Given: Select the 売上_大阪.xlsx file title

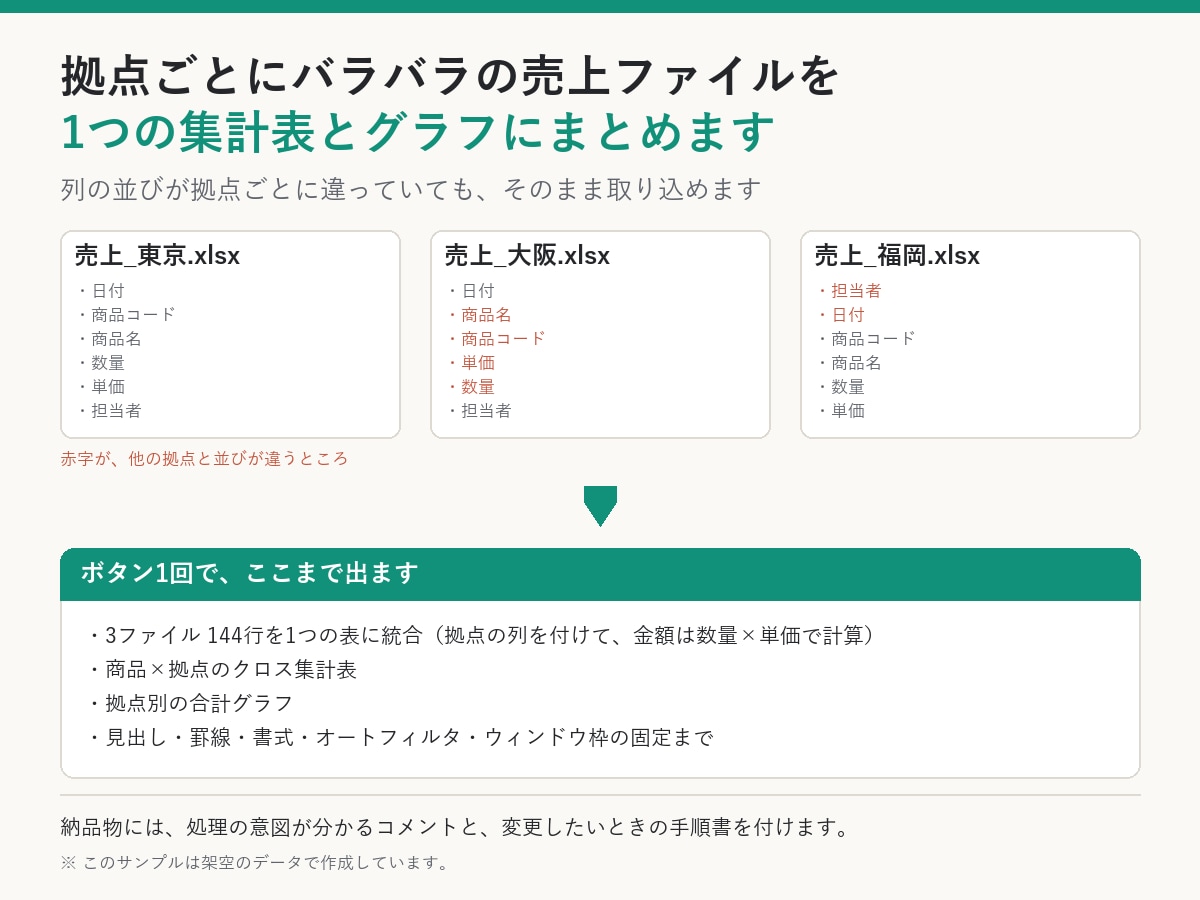Looking at the screenshot, I should click(x=527, y=256).
